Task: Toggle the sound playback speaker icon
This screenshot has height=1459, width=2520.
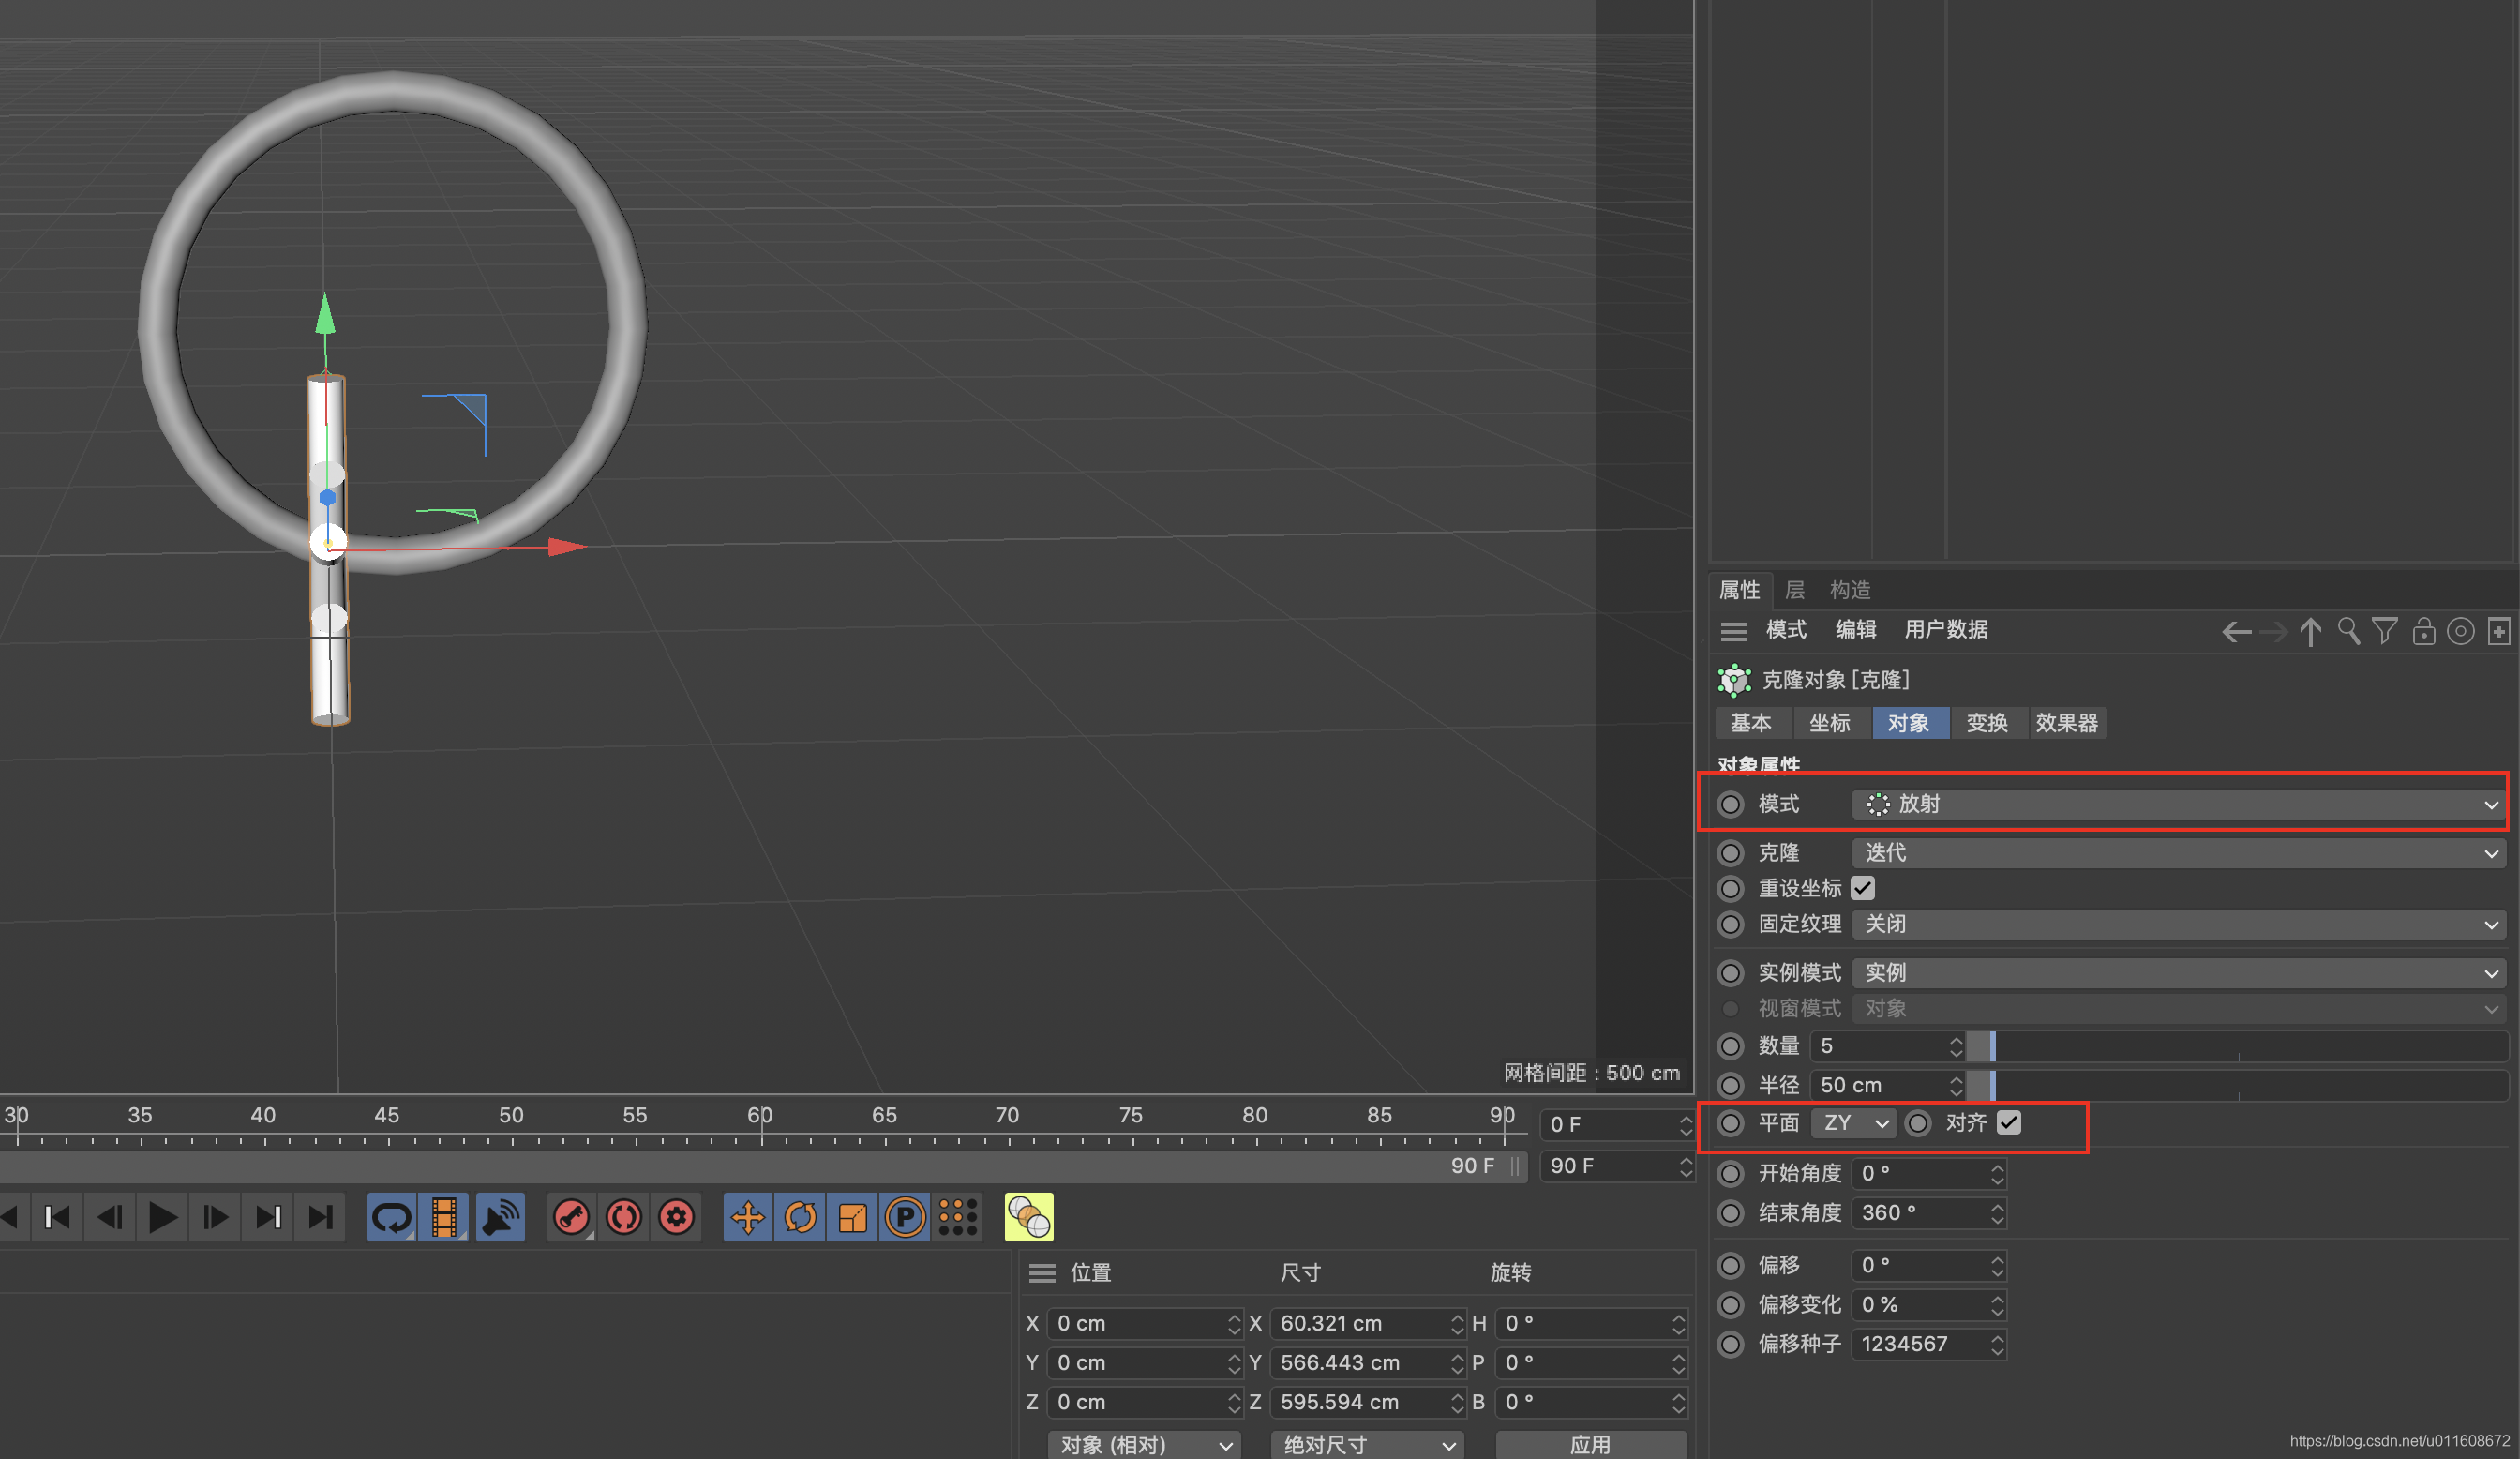Action: coord(500,1217)
